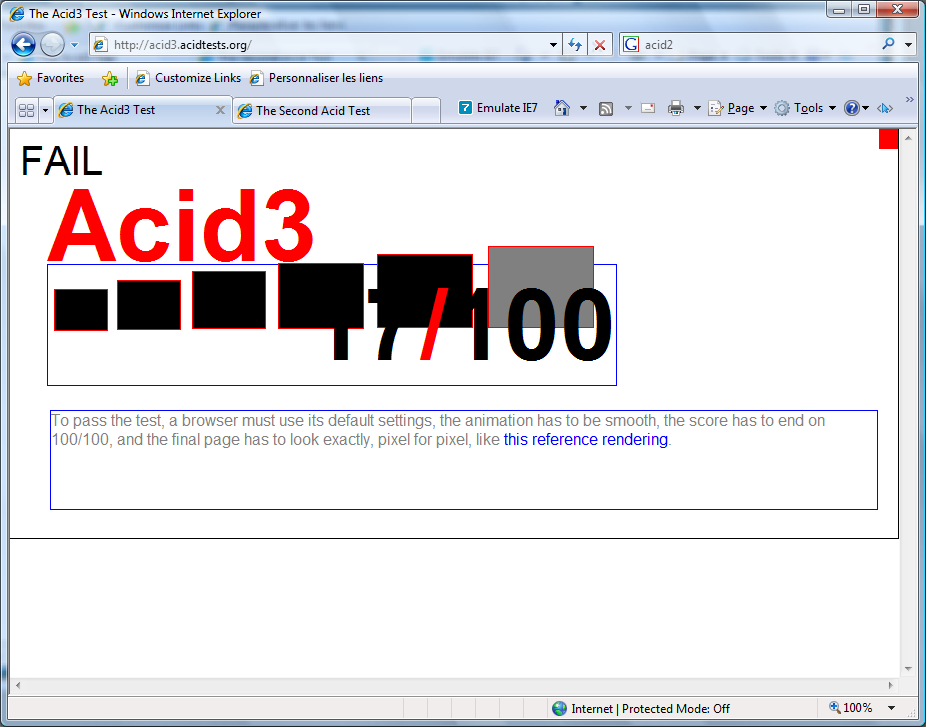The image size is (926, 727).
Task: Click the Add to Favorites Bar star icon
Action: [110, 78]
